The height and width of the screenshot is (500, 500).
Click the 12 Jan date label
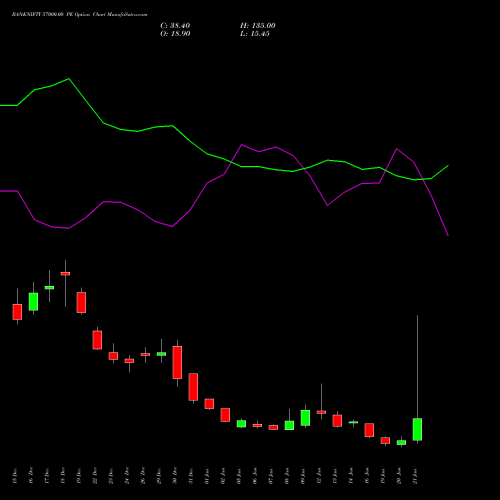coord(319,476)
